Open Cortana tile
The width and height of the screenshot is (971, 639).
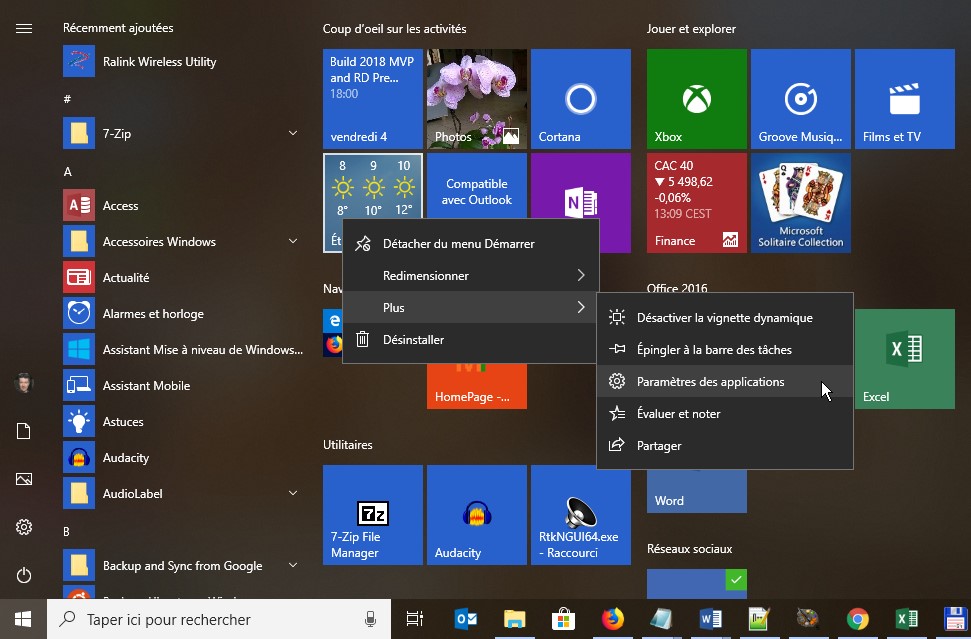coord(580,99)
